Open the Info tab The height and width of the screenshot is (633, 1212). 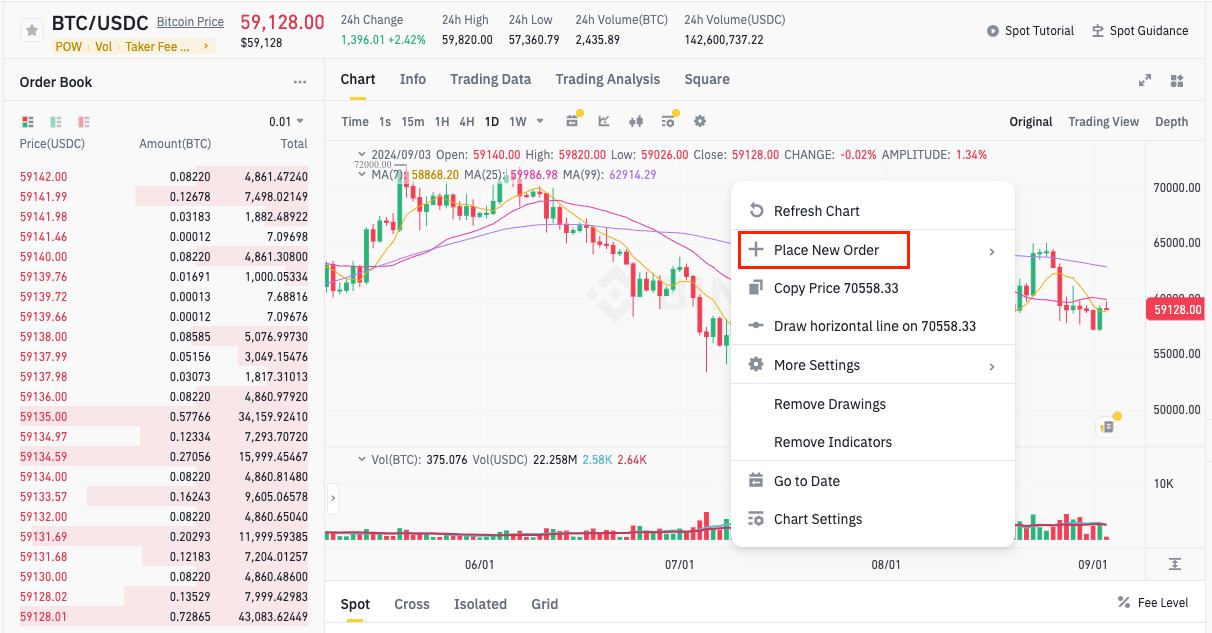coord(413,79)
